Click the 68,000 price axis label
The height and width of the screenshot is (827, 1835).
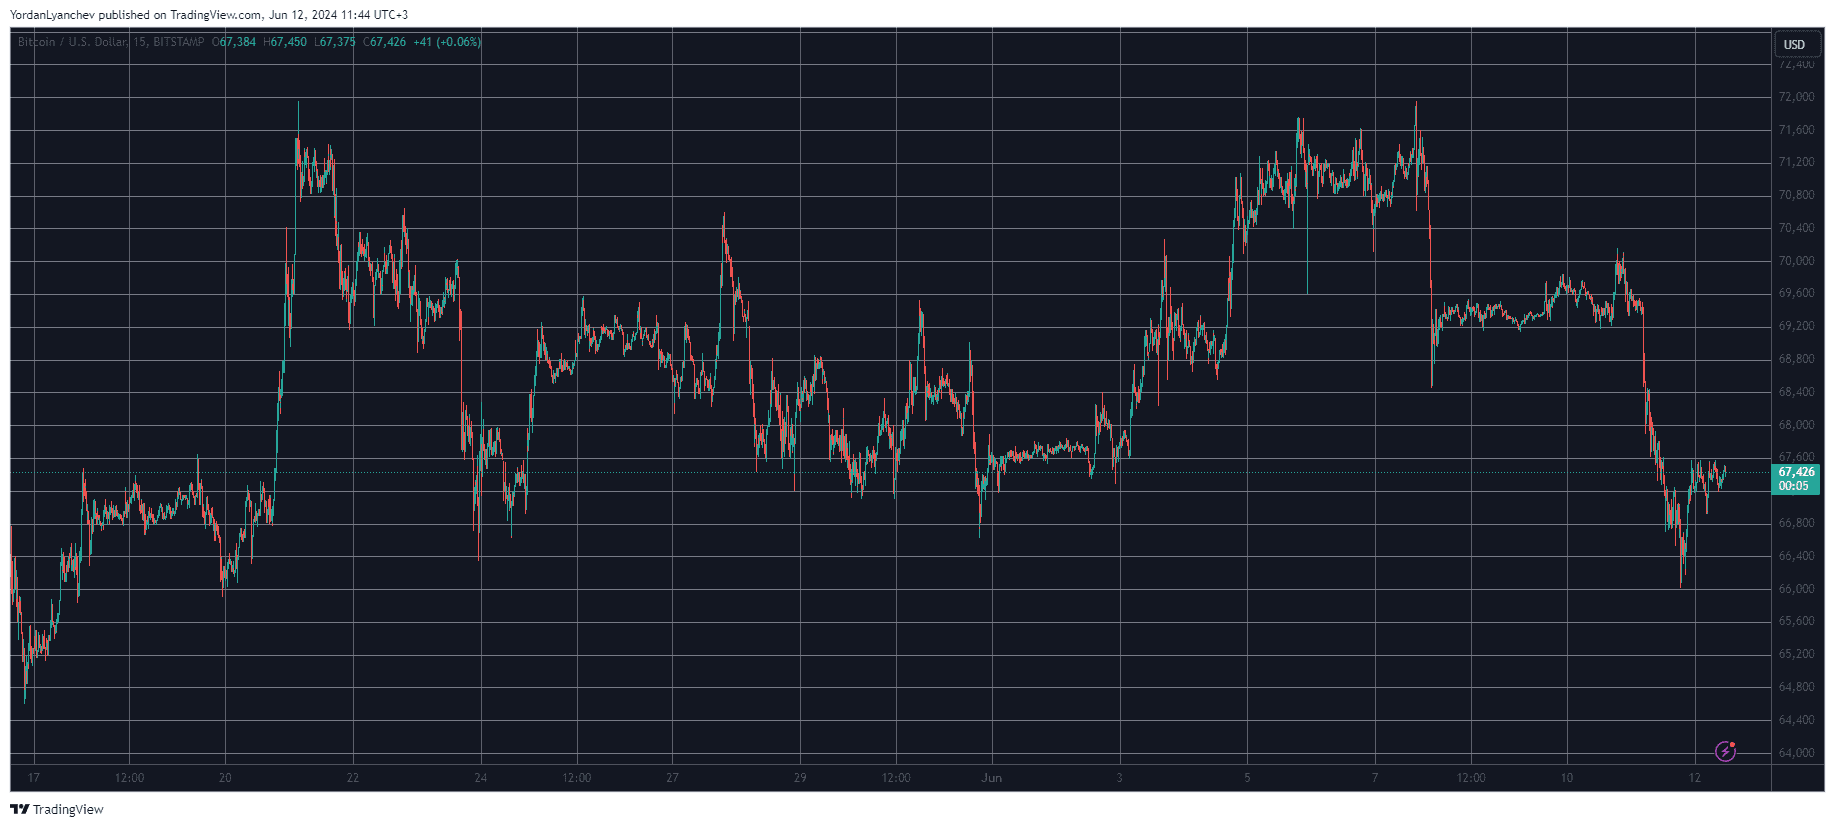1796,425
